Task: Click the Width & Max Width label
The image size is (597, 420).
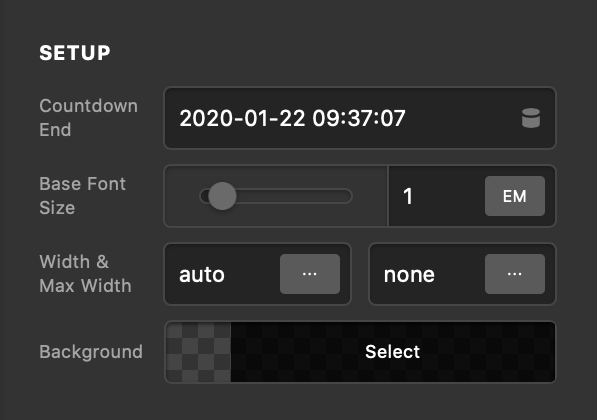Action: tap(85, 274)
